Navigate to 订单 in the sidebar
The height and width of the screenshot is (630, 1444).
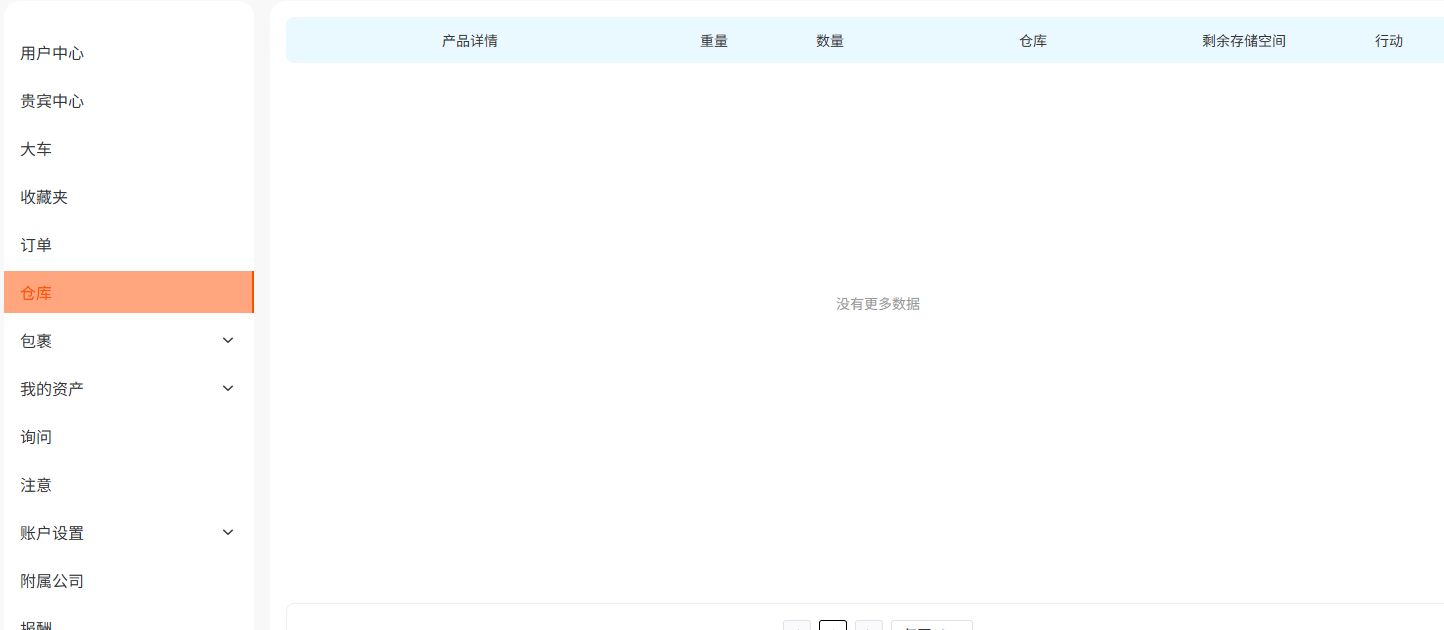click(x=36, y=245)
